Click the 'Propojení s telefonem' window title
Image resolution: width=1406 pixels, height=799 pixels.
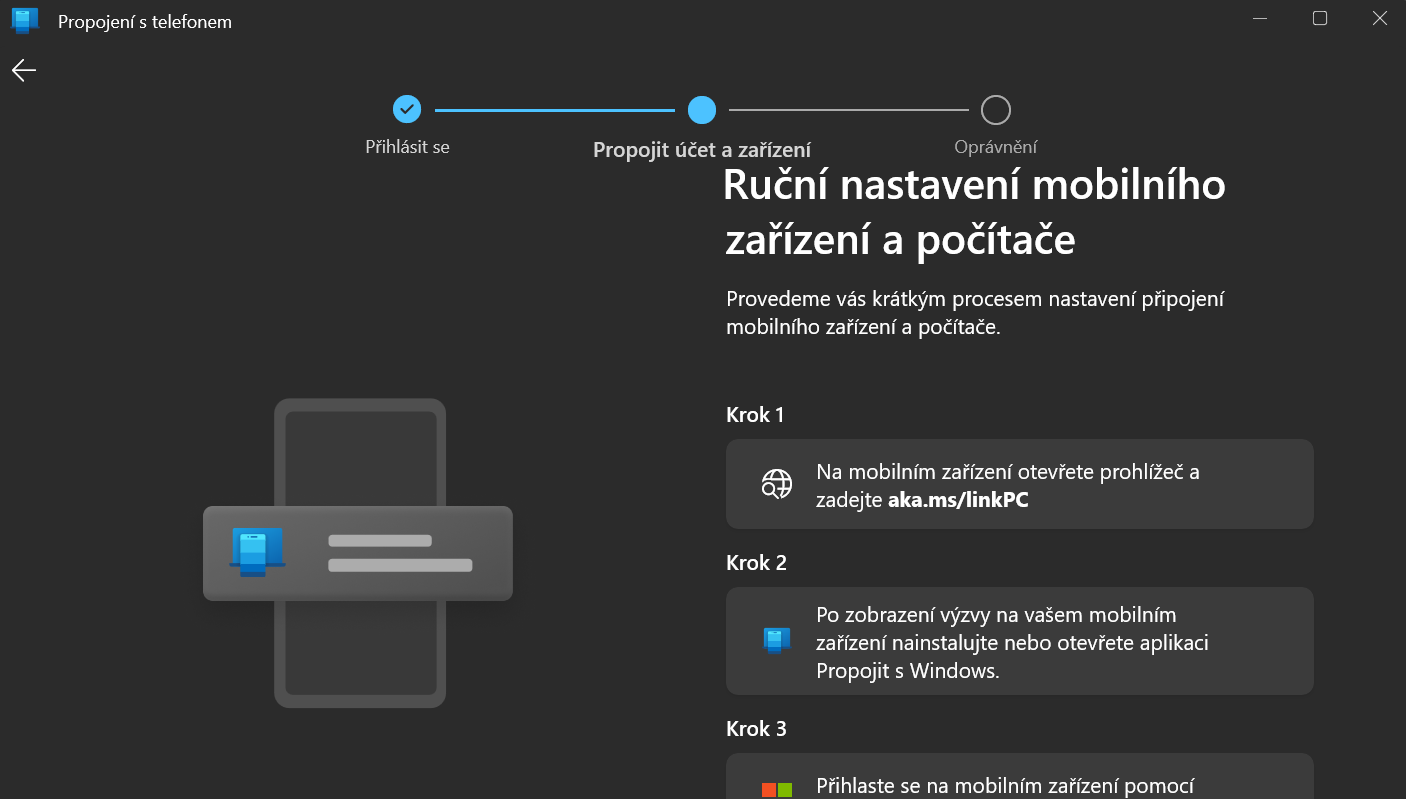(145, 21)
